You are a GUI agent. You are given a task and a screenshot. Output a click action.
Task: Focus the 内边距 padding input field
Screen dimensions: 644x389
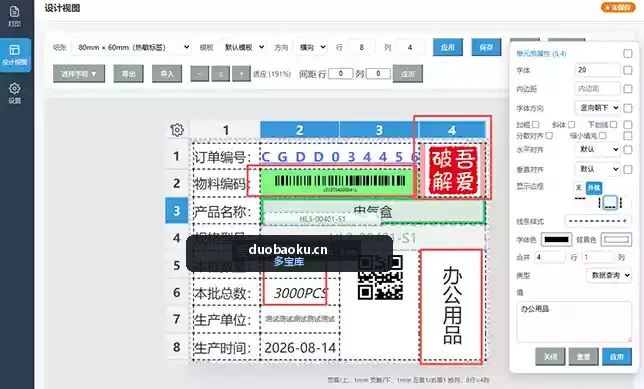click(597, 88)
